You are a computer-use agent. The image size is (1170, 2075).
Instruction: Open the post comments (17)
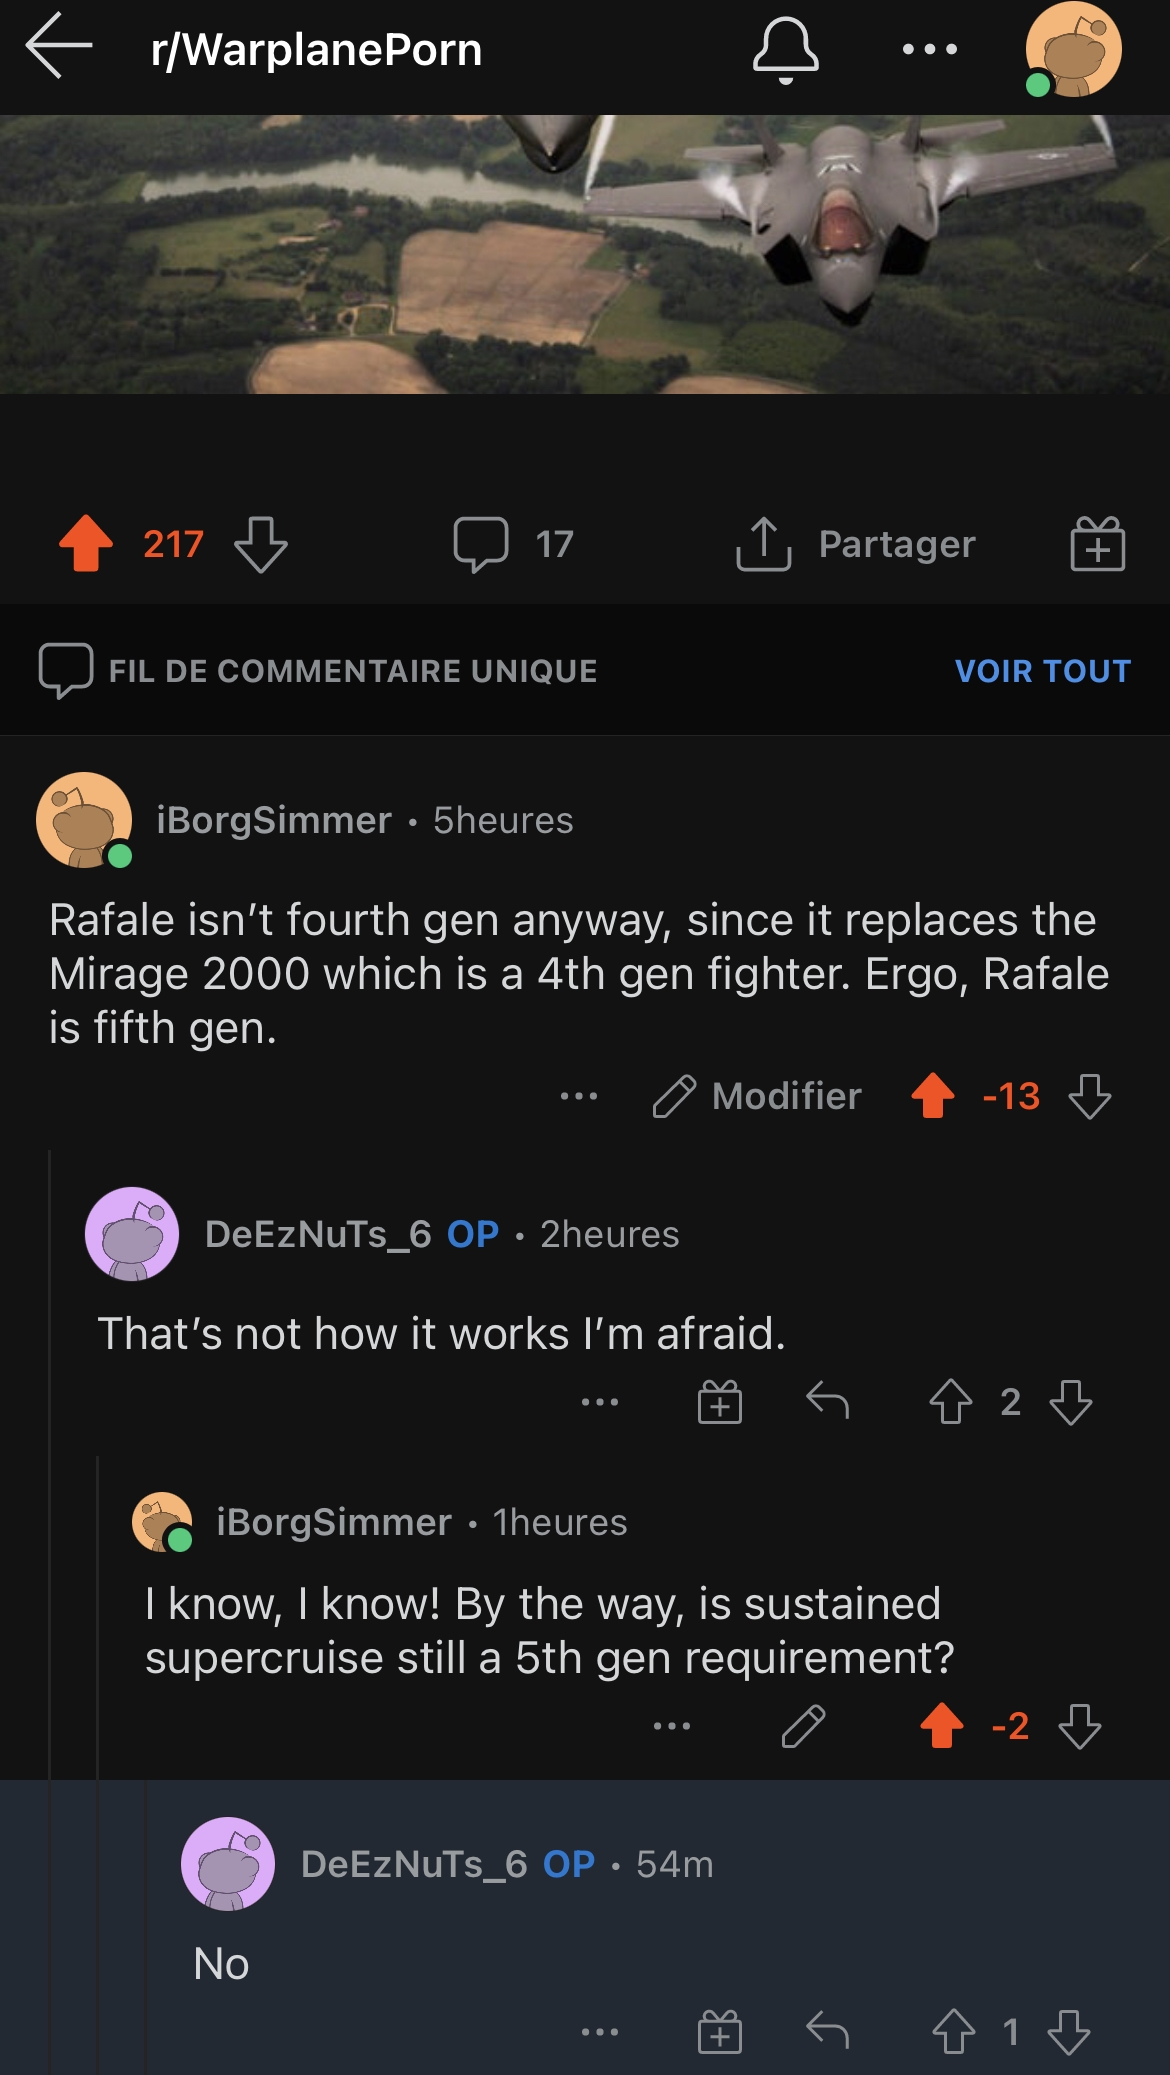point(513,544)
